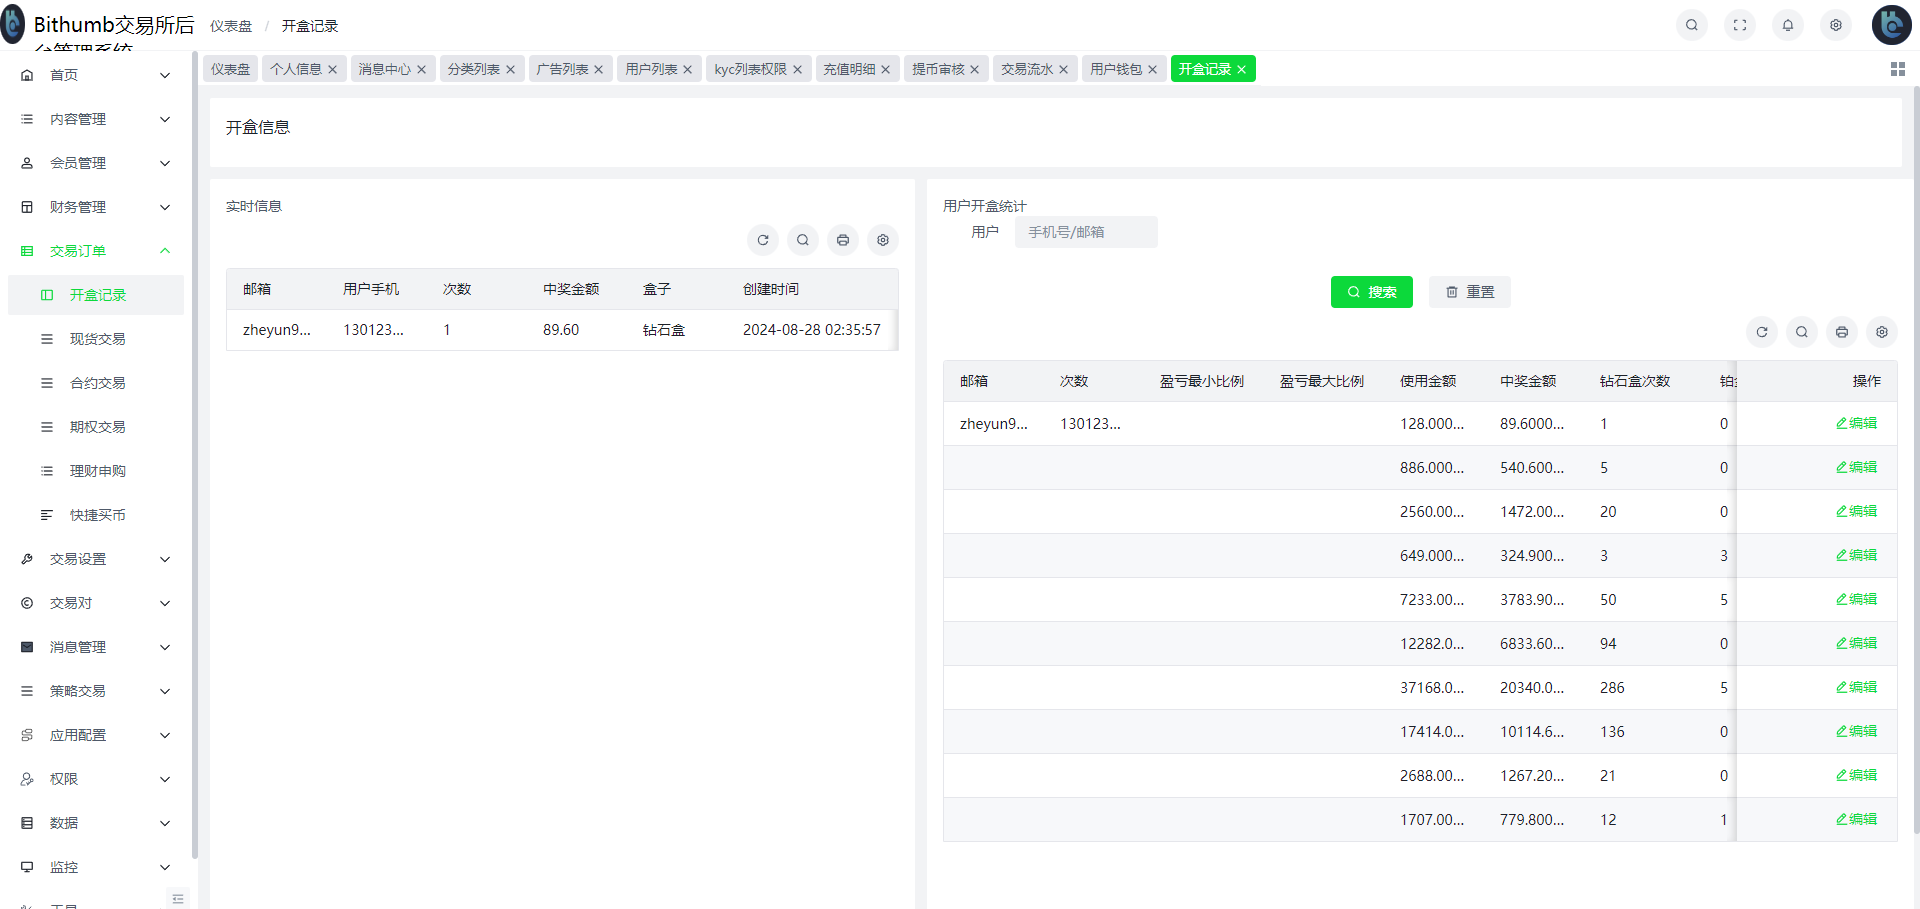Click the 重置 reset button
The height and width of the screenshot is (909, 1920).
click(x=1469, y=292)
